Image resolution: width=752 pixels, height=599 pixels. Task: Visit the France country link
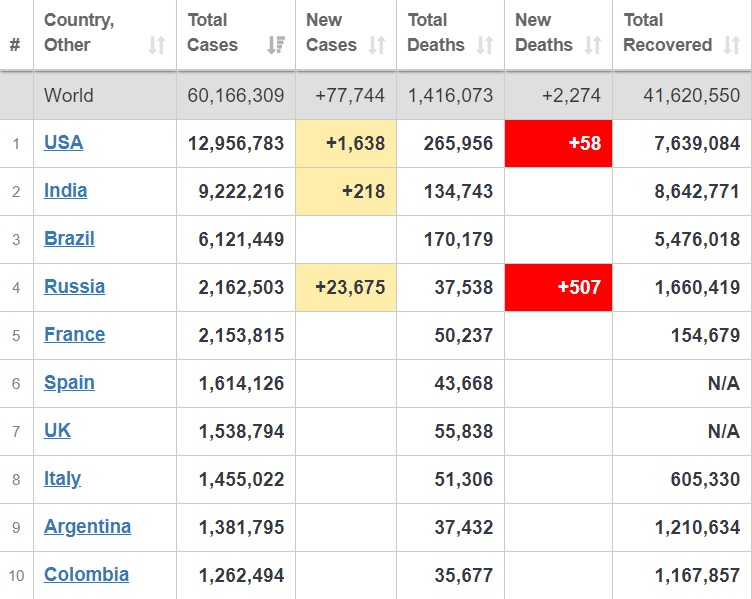pos(74,335)
